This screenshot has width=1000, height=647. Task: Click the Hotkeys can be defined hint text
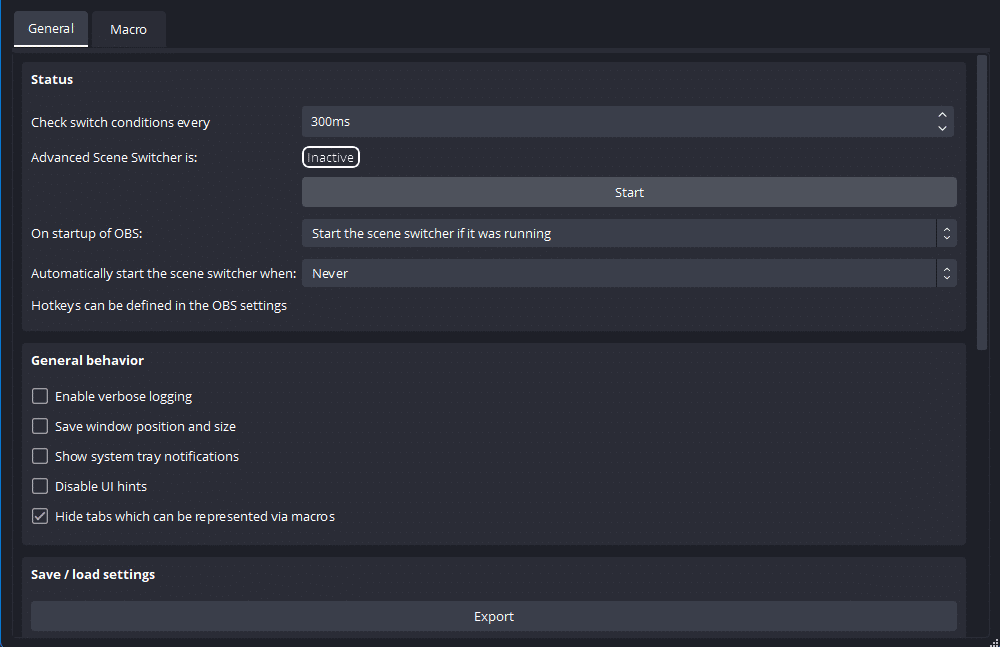click(159, 306)
